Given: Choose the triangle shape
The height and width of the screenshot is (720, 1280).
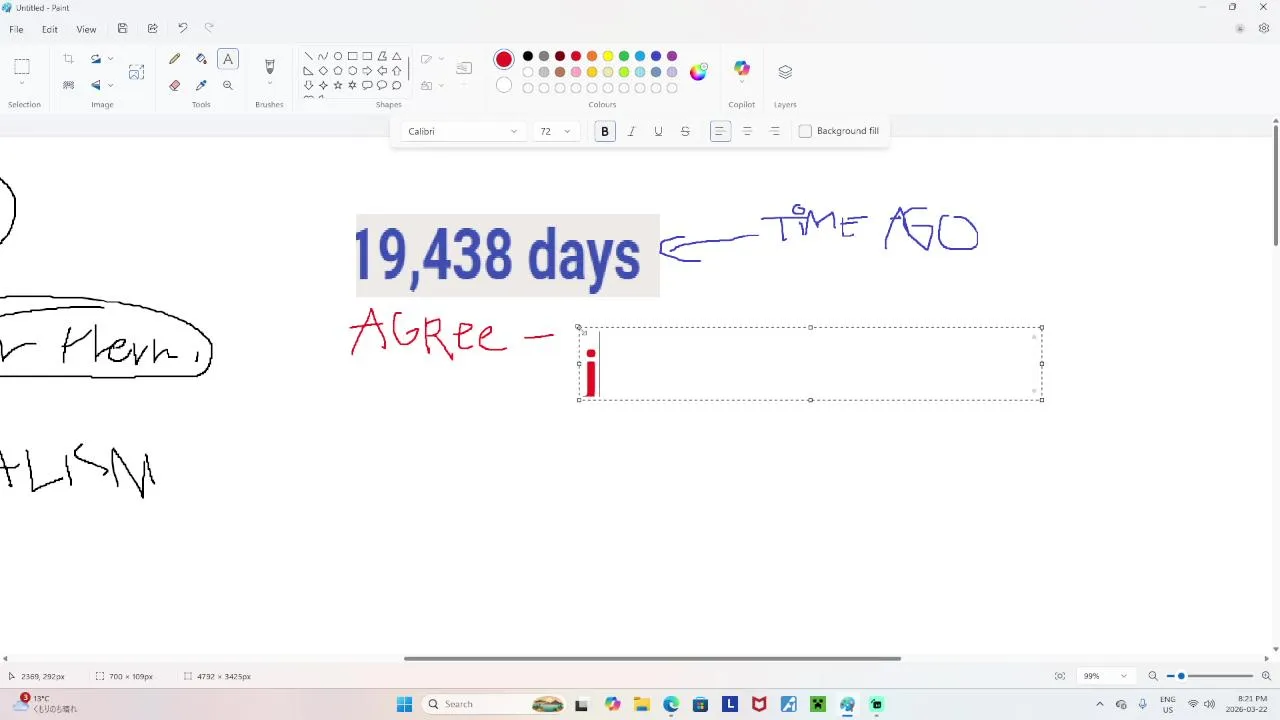Looking at the screenshot, I should pos(396,57).
